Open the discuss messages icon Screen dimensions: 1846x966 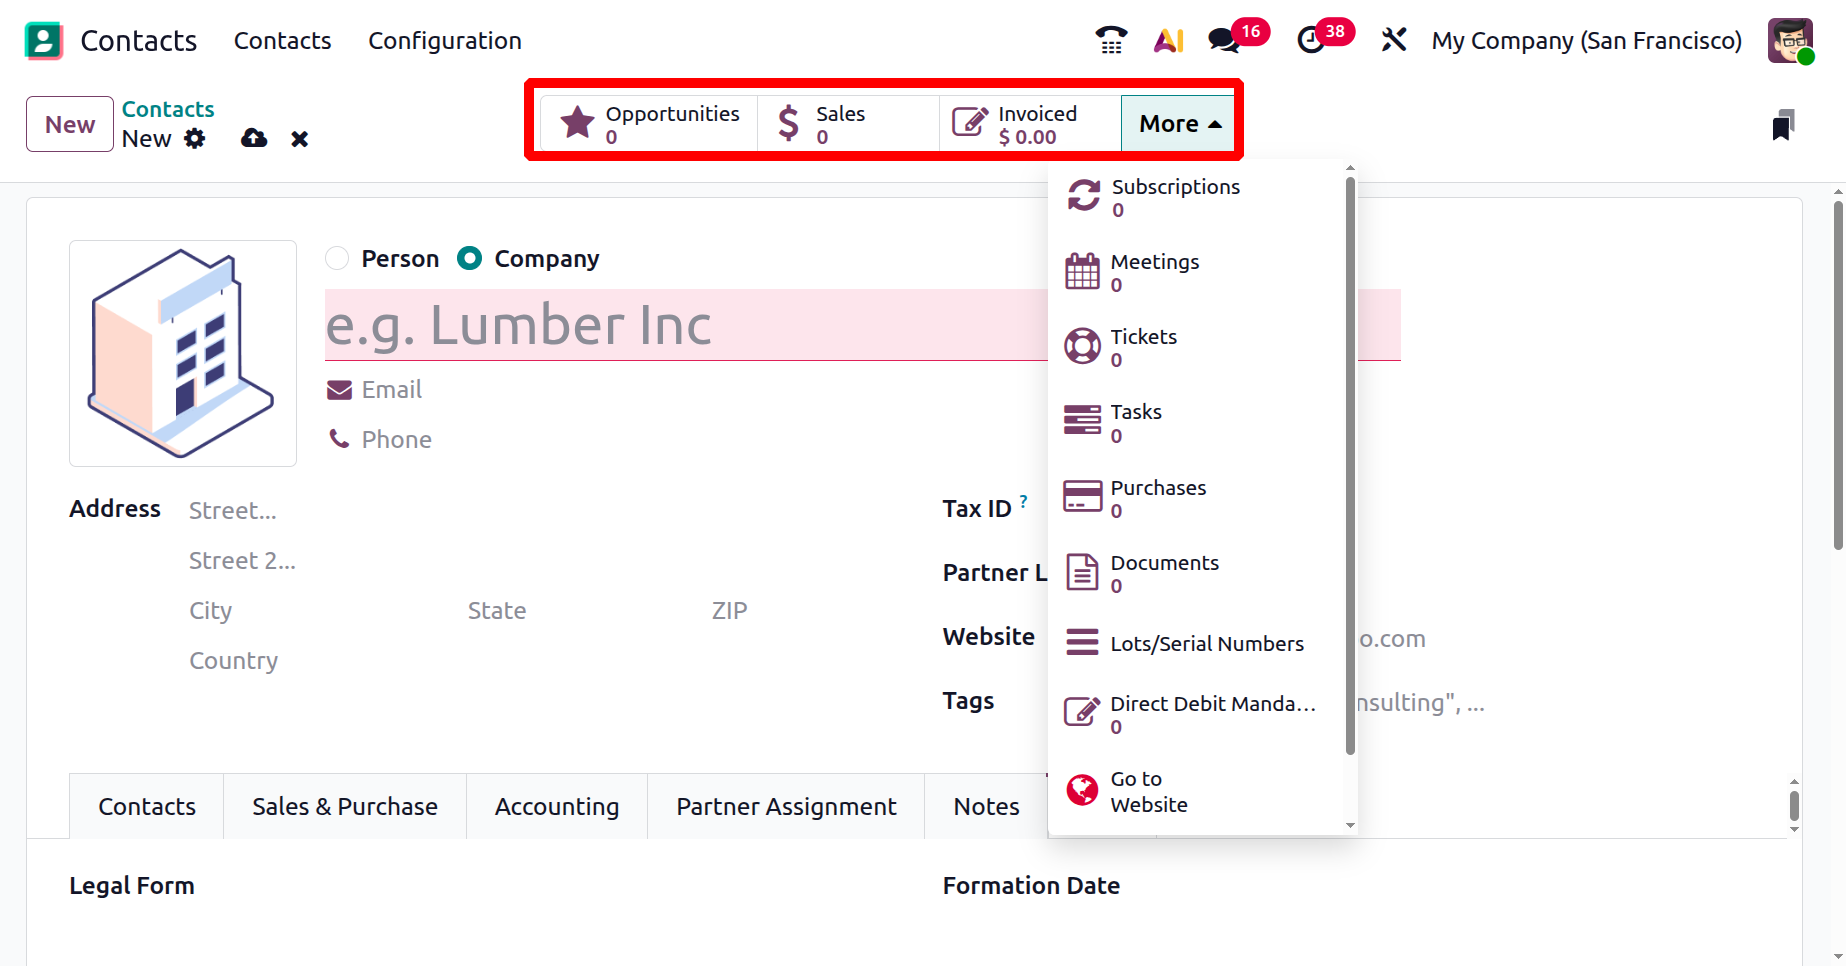(1224, 40)
